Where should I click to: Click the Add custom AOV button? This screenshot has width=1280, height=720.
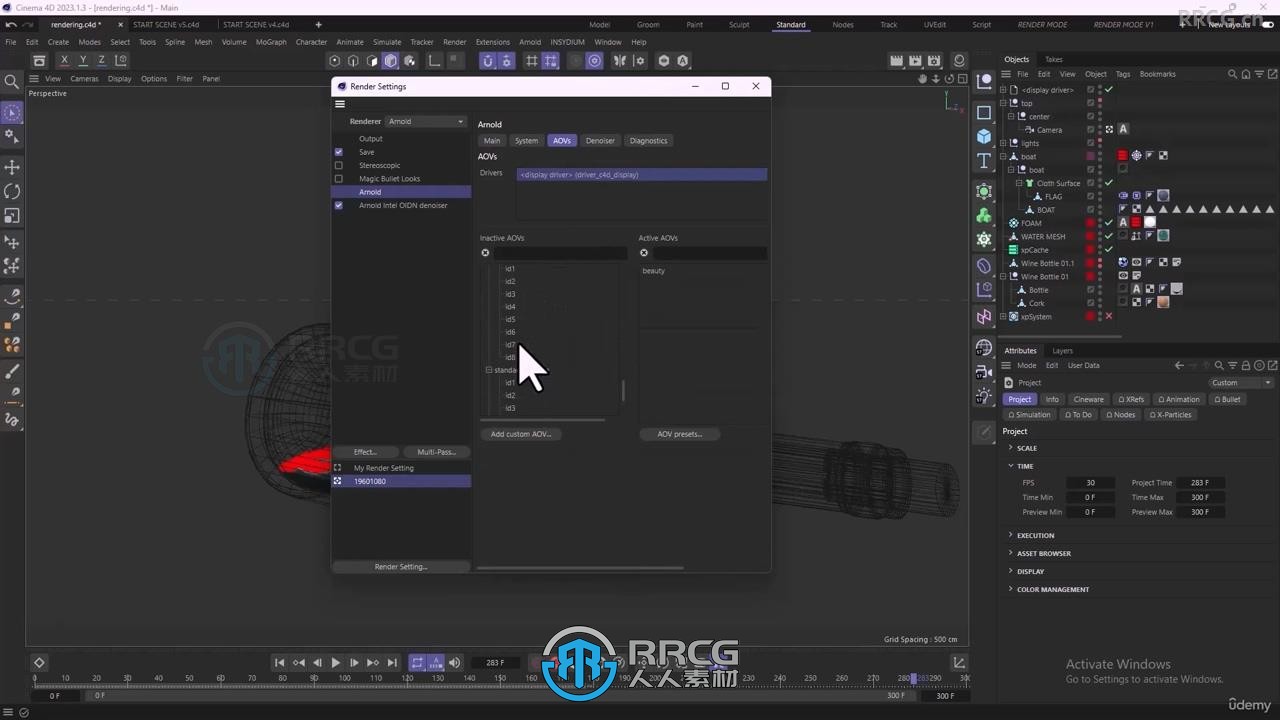click(521, 434)
